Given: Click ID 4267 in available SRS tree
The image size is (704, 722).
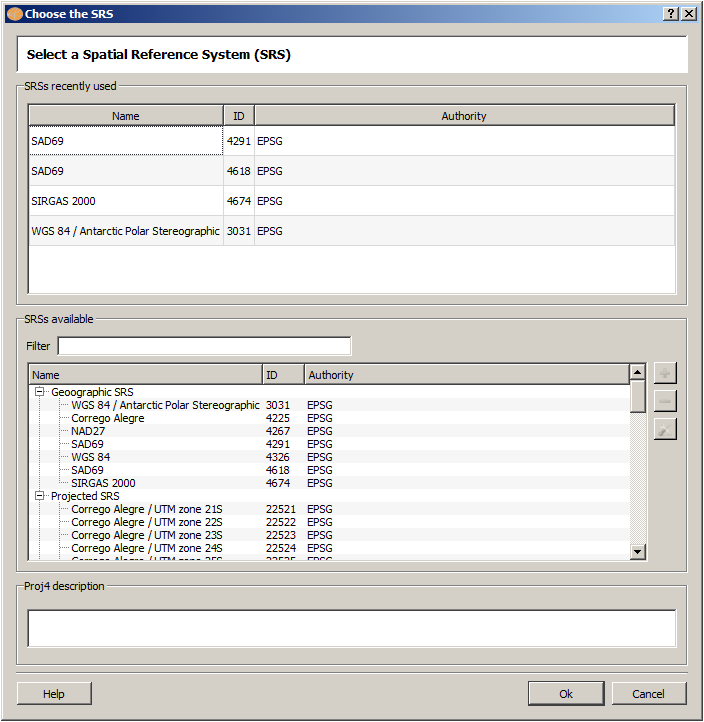Looking at the screenshot, I should click(x=278, y=431).
